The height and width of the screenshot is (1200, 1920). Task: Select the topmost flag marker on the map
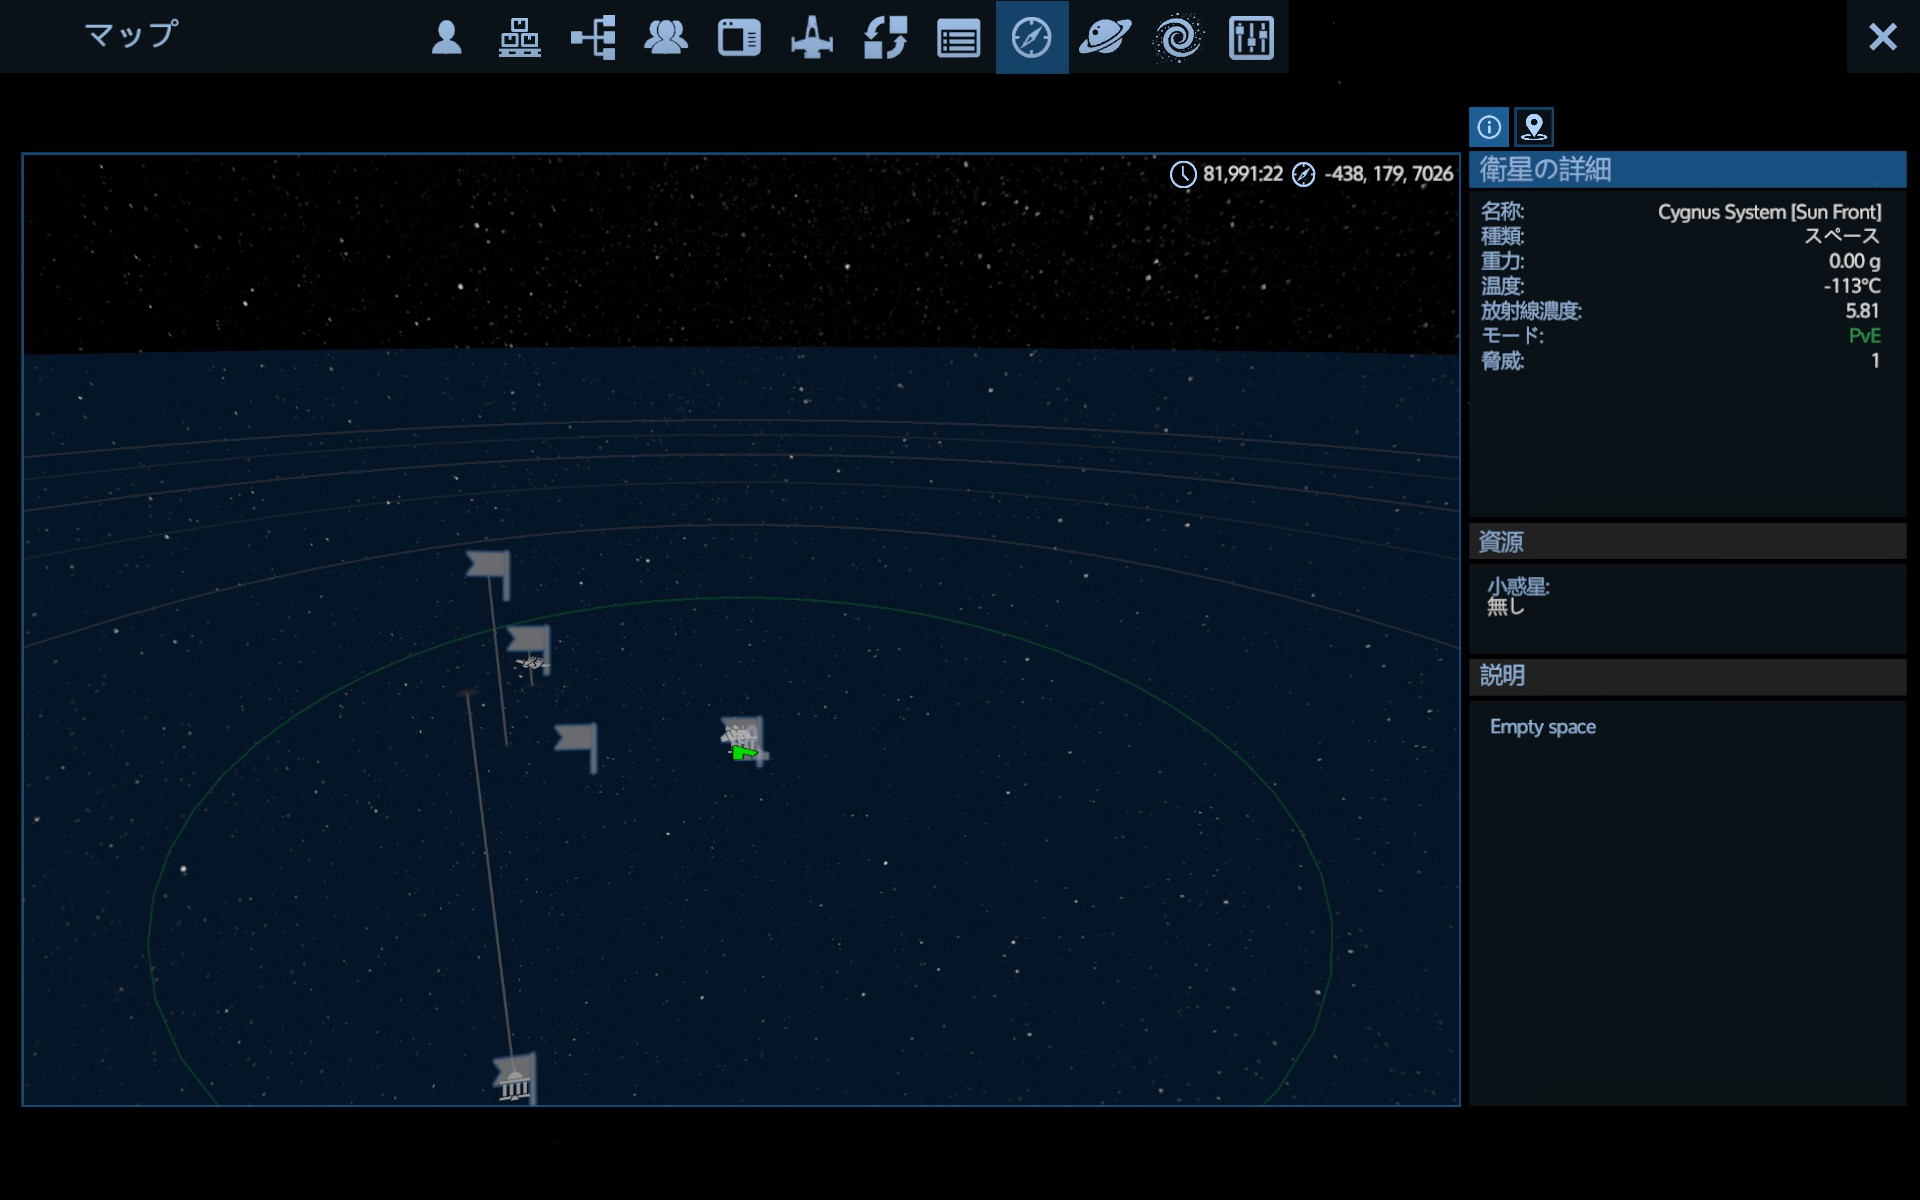(489, 574)
